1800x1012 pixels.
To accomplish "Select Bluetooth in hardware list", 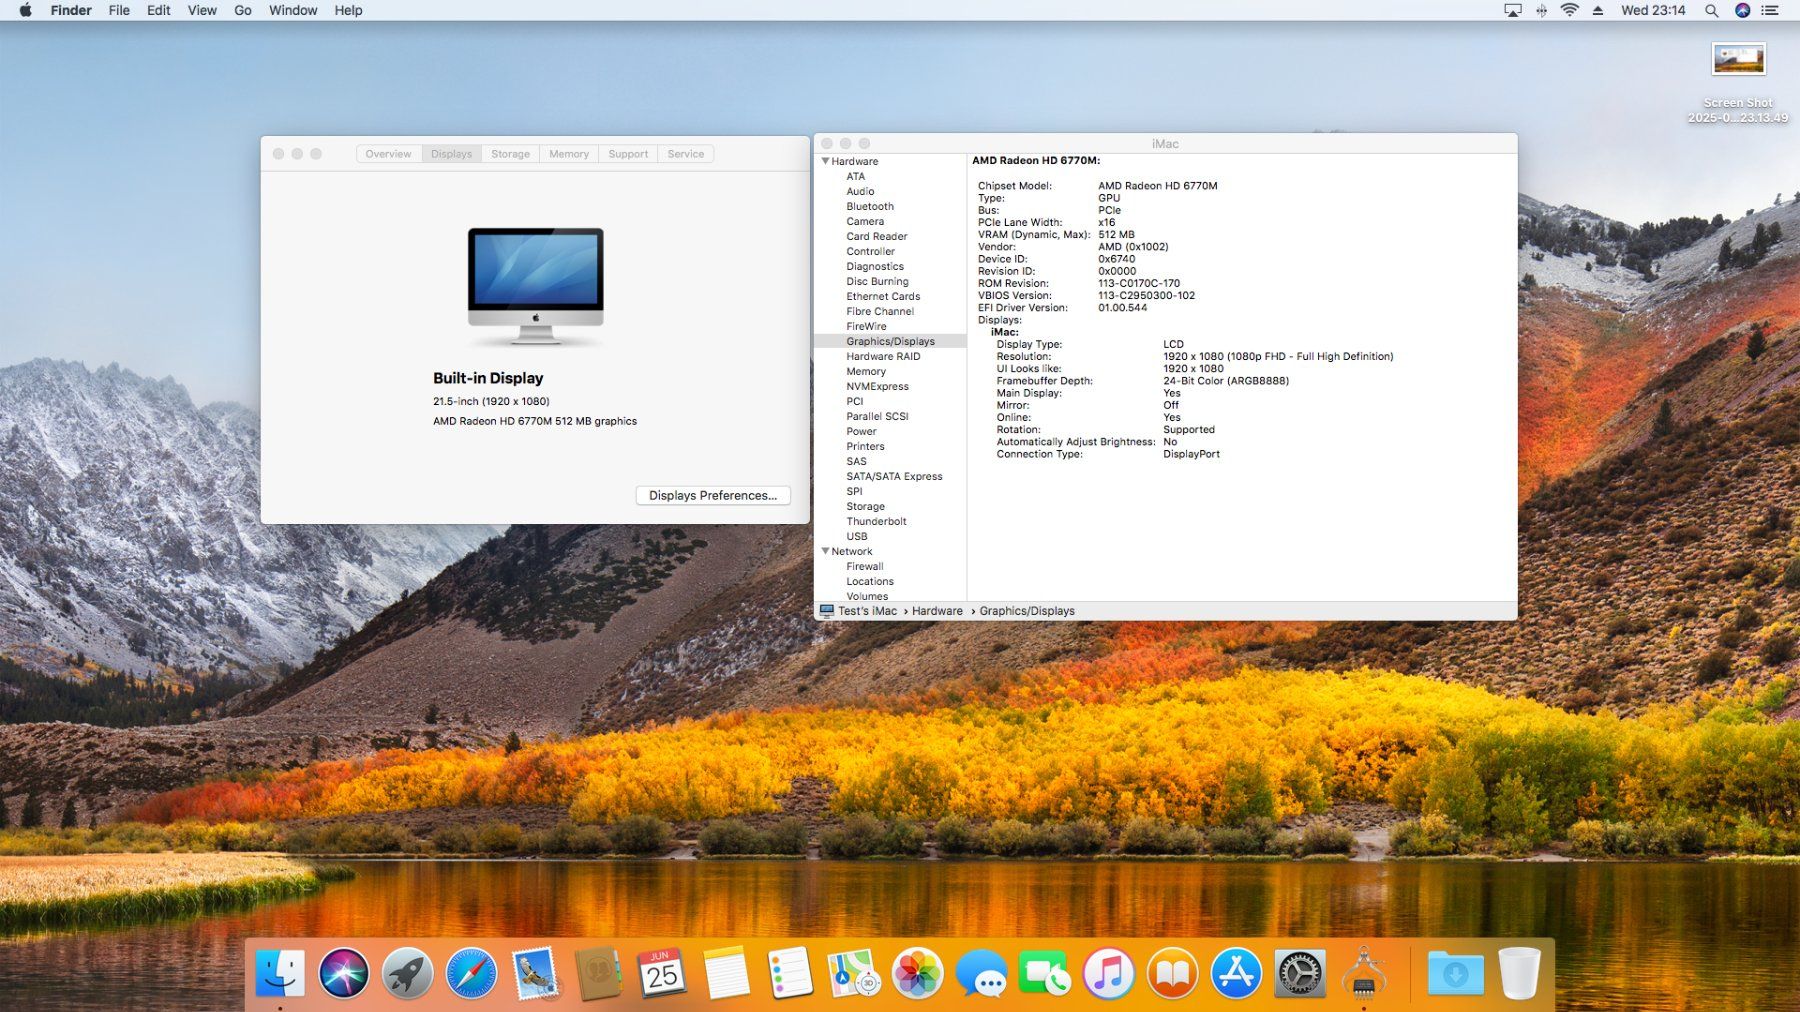I will [870, 206].
